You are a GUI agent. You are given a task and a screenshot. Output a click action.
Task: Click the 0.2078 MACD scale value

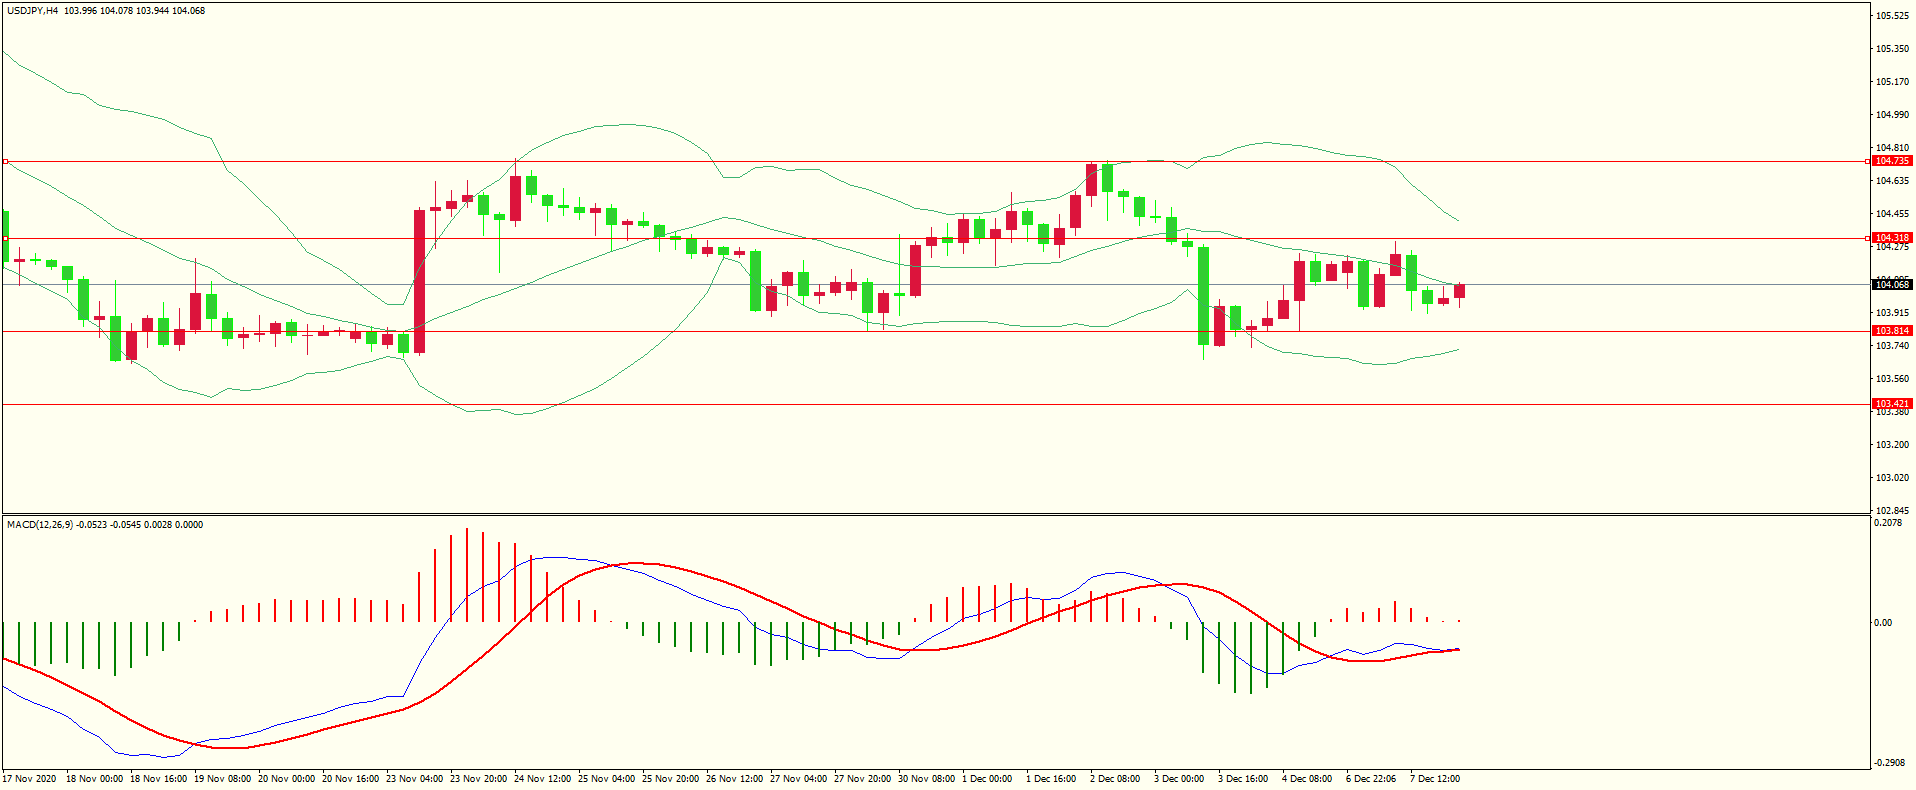pyautogui.click(x=1888, y=523)
